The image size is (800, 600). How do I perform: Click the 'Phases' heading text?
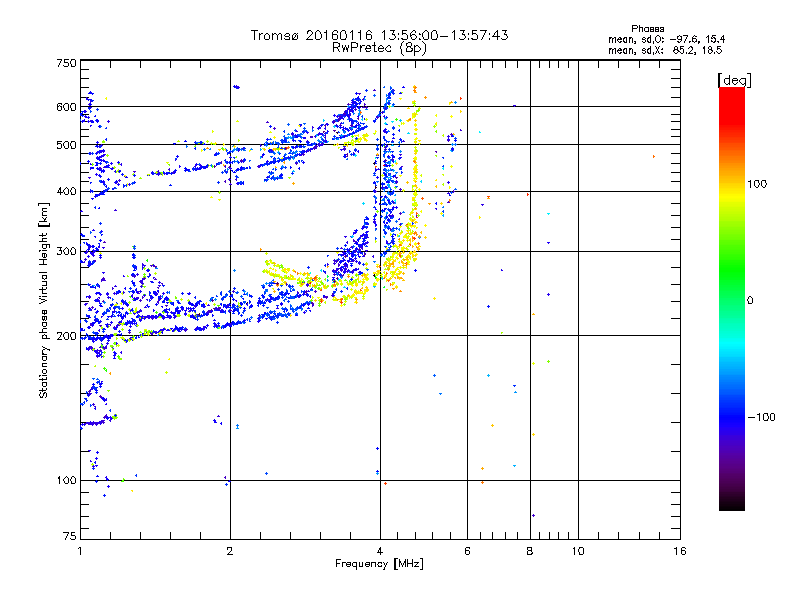[x=647, y=29]
